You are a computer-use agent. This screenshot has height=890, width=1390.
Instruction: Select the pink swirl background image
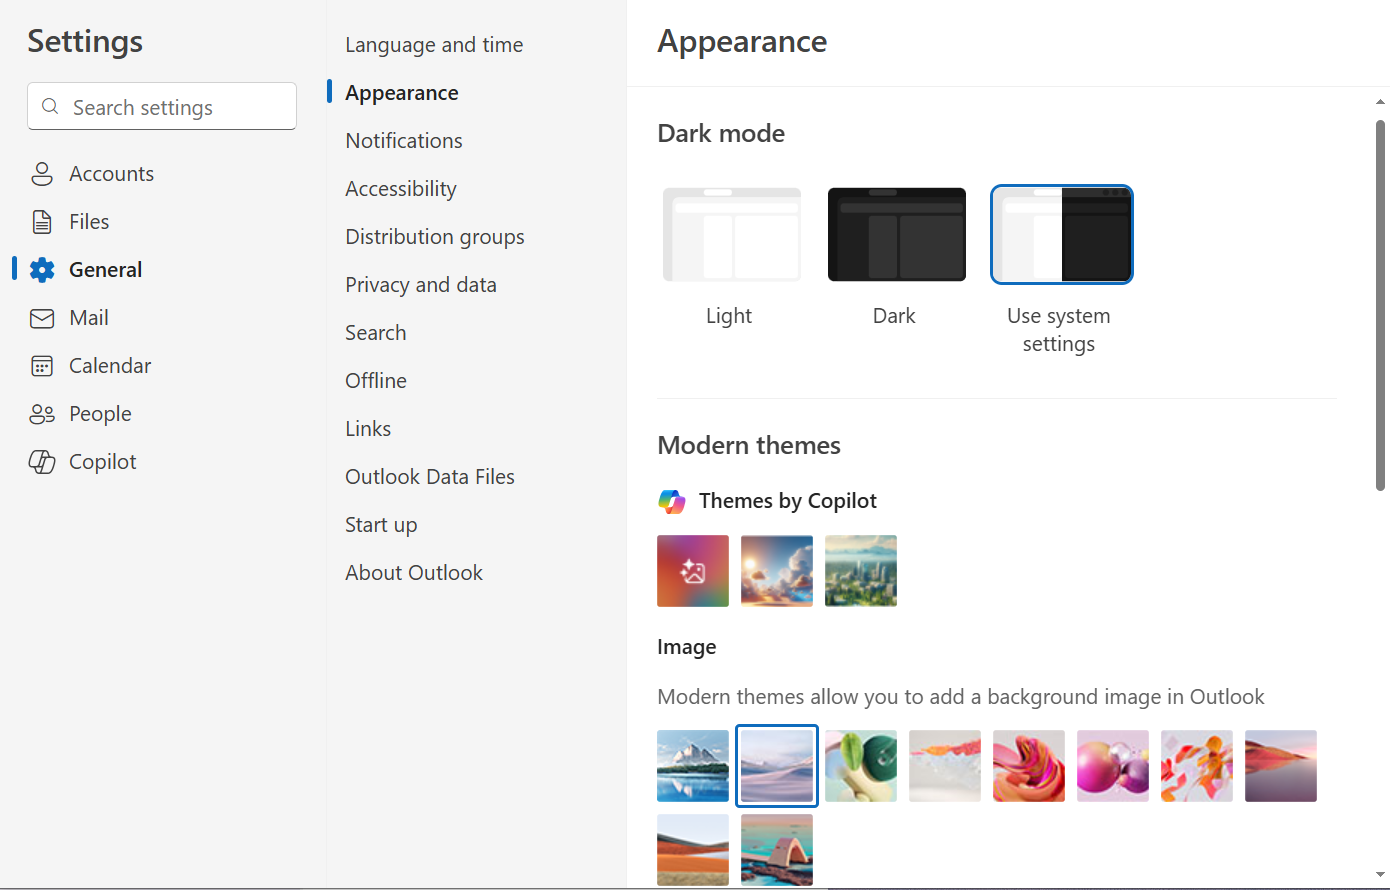[1029, 766]
